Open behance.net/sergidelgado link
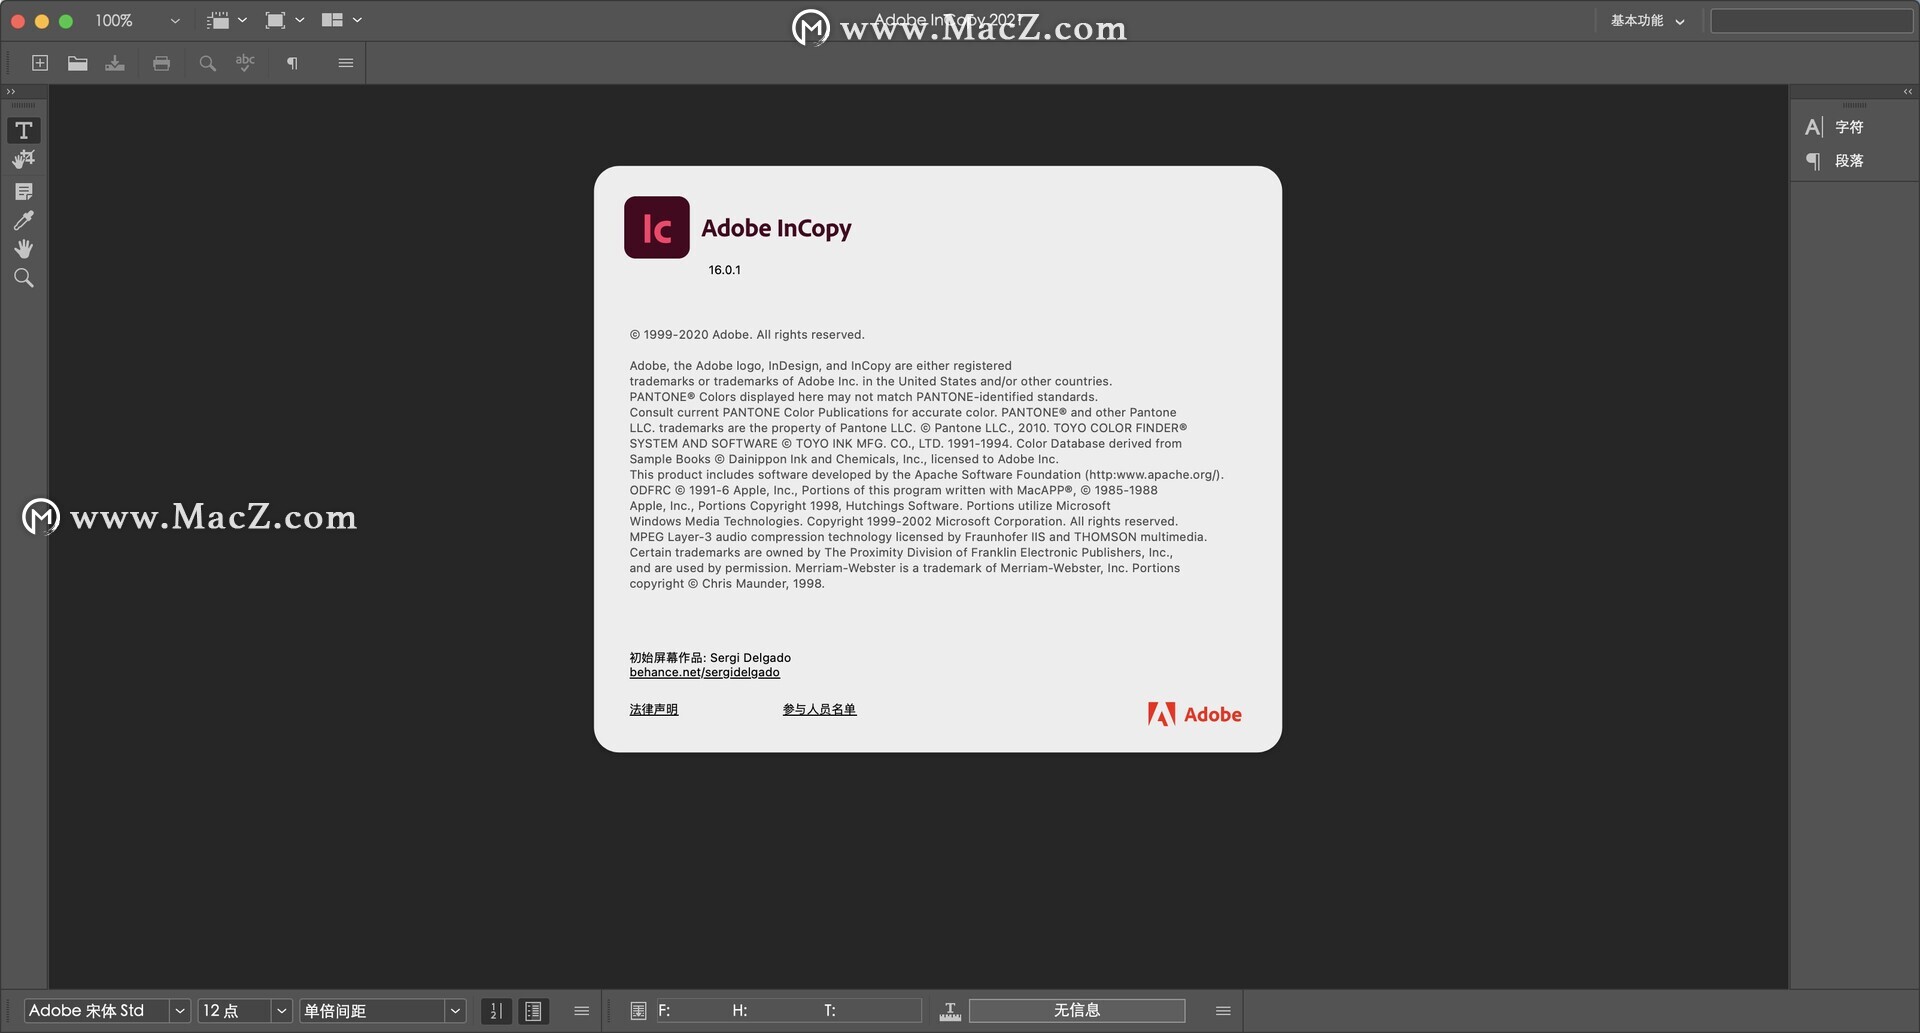 [704, 672]
